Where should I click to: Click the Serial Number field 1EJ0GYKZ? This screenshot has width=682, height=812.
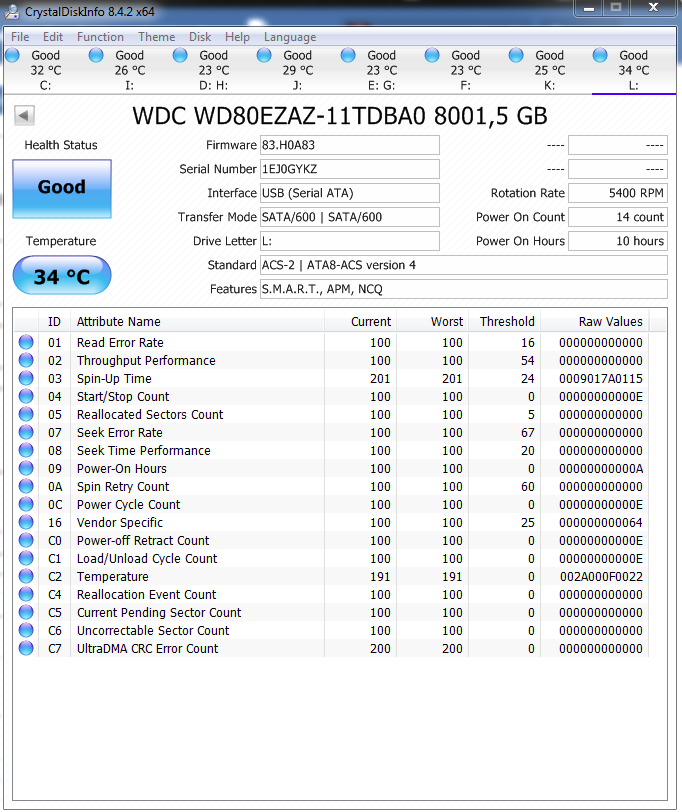click(350, 169)
